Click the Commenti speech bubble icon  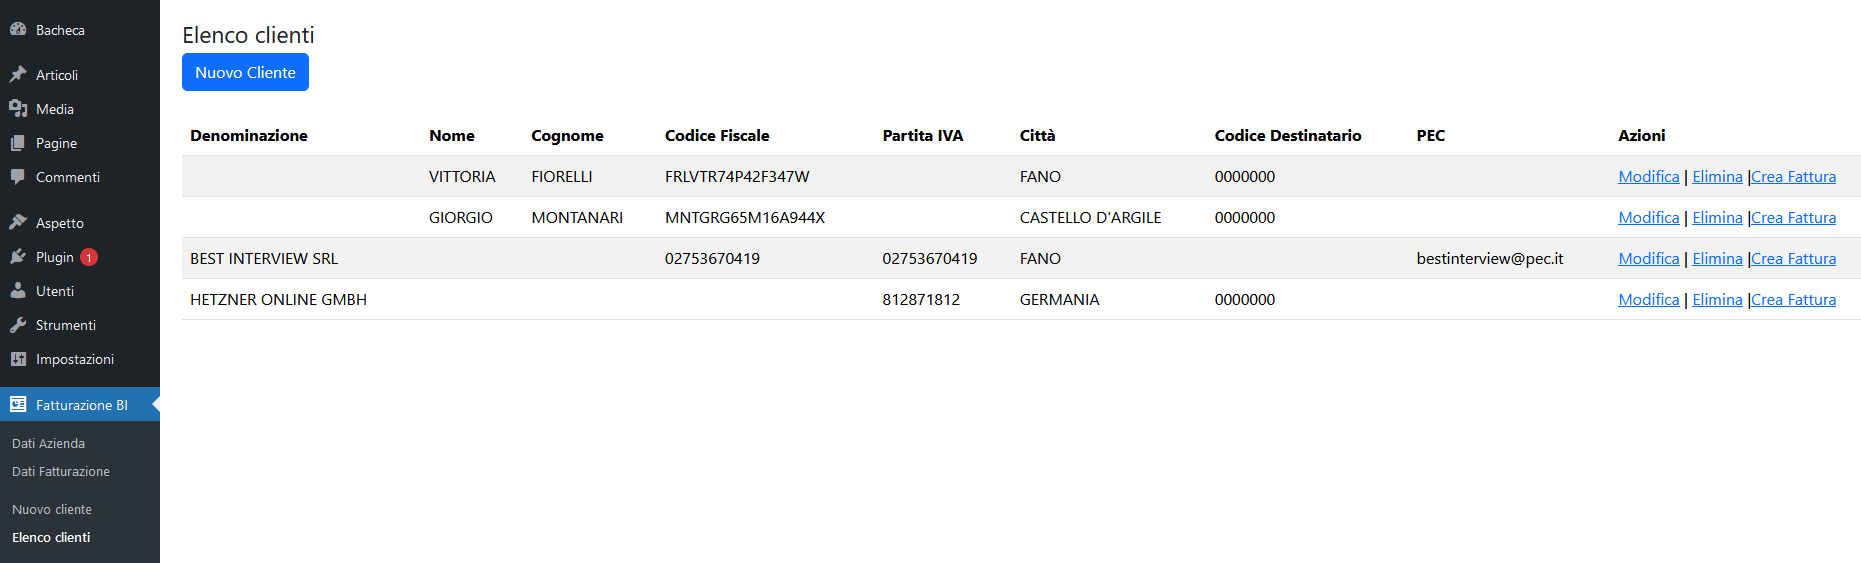[x=18, y=177]
